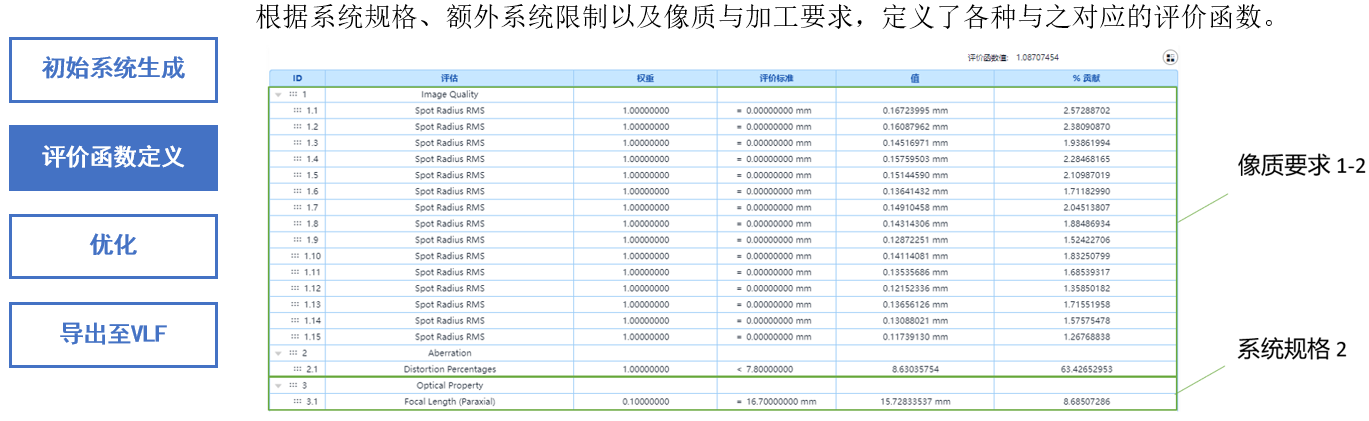Image resolution: width=1369 pixels, height=421 pixels.
Task: Collapse the Aberration group 2
Action: (278, 353)
